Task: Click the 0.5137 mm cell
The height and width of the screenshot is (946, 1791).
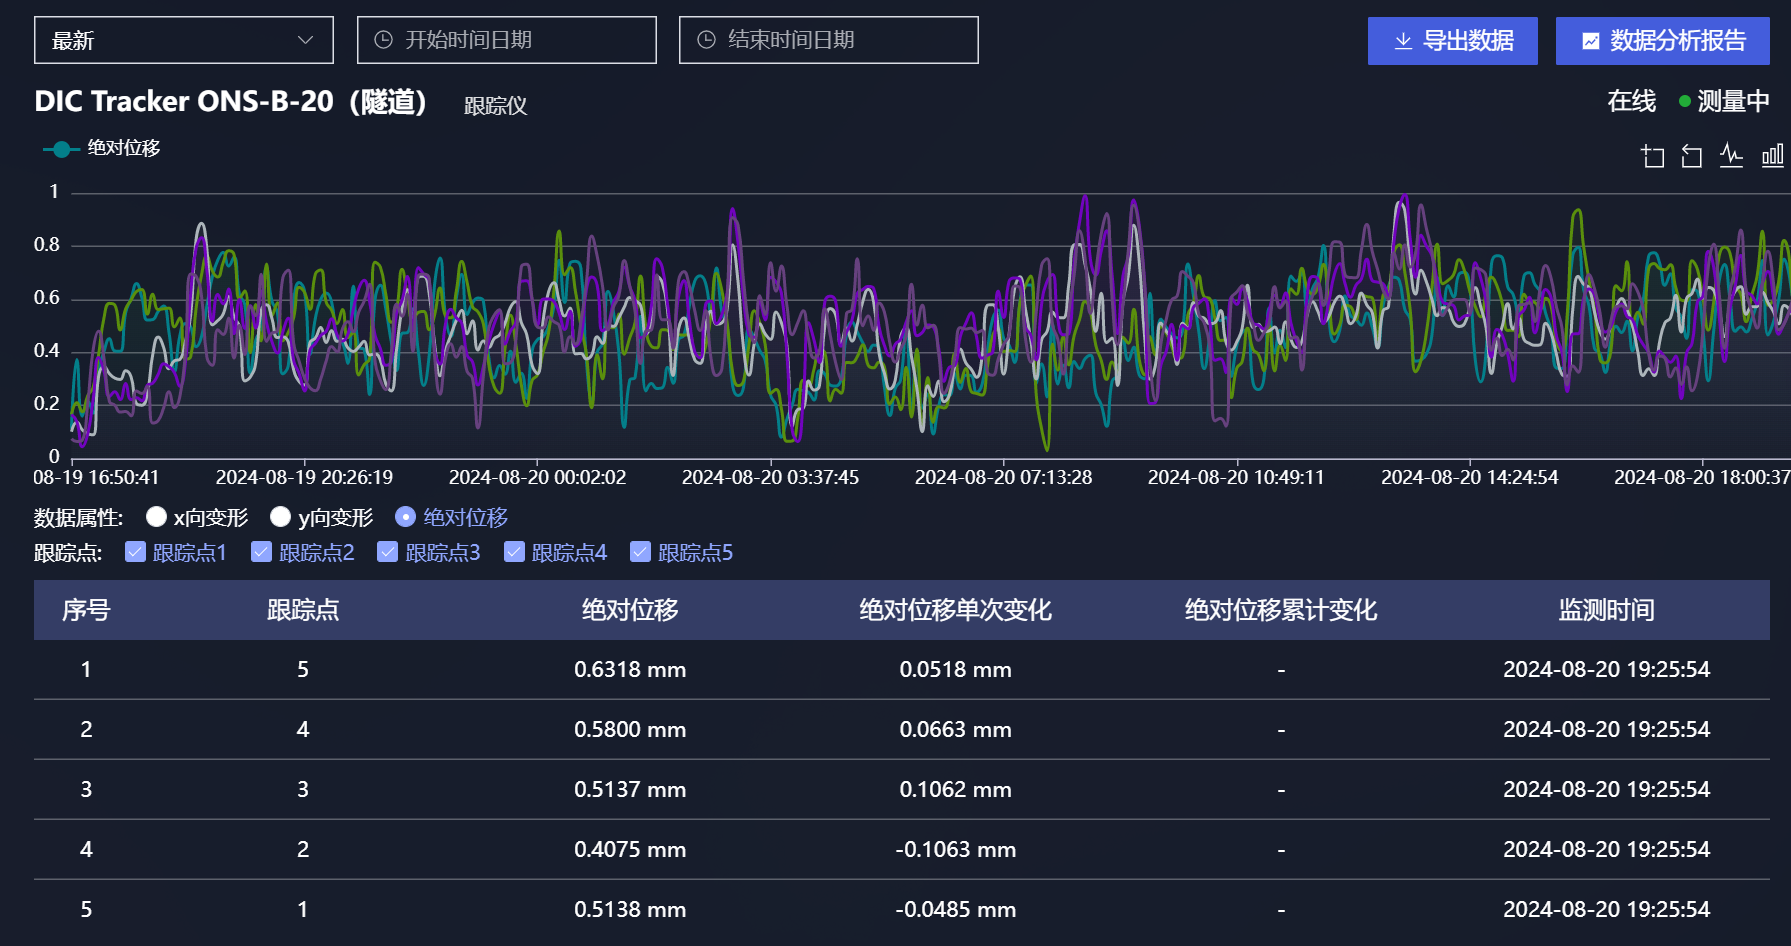Action: 630,789
